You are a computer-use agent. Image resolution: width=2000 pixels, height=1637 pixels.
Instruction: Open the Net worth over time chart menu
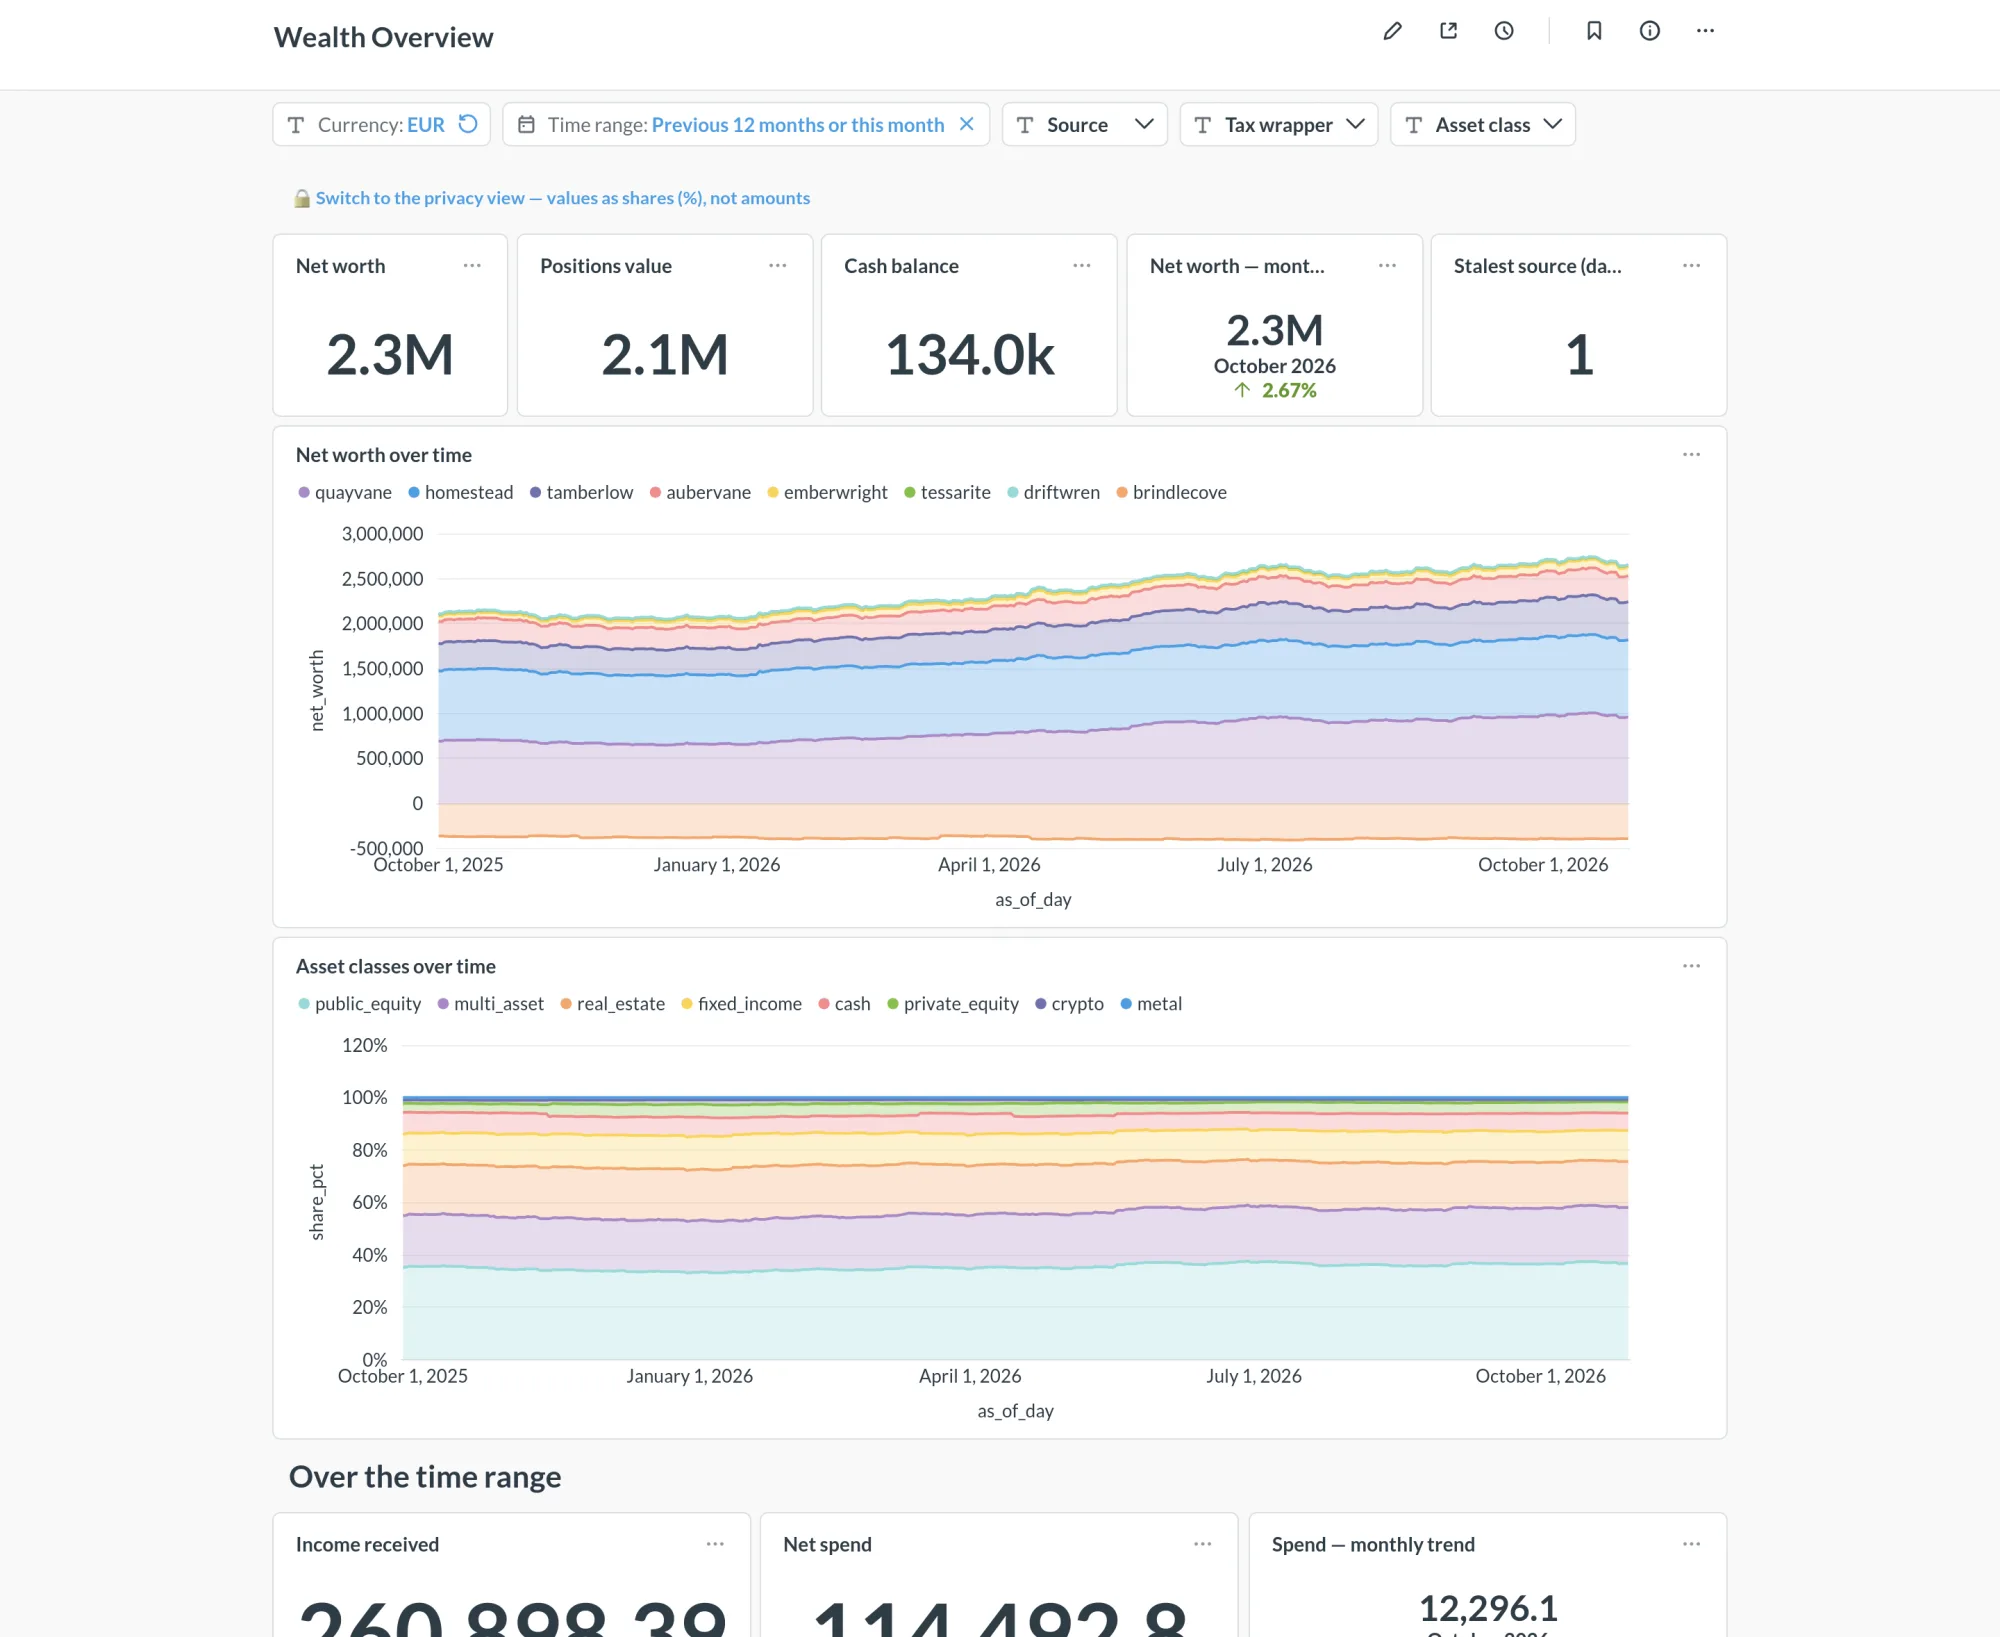(1692, 455)
